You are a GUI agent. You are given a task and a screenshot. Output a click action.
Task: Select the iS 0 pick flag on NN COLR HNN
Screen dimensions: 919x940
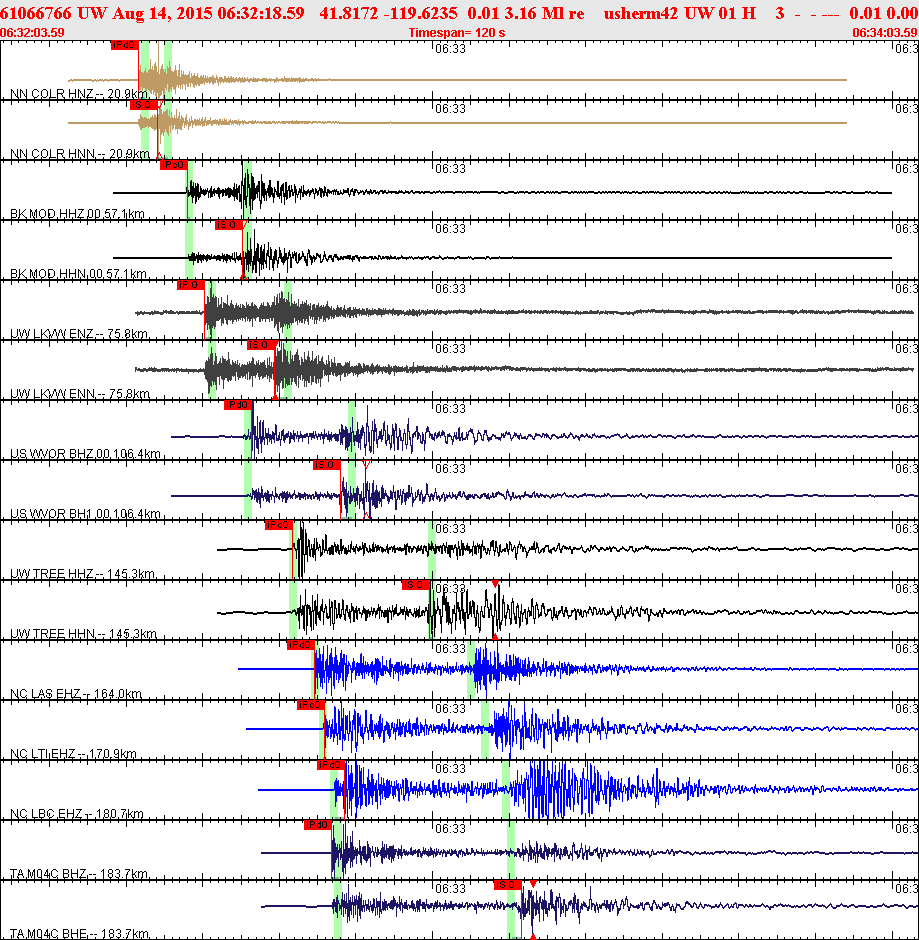(x=144, y=105)
